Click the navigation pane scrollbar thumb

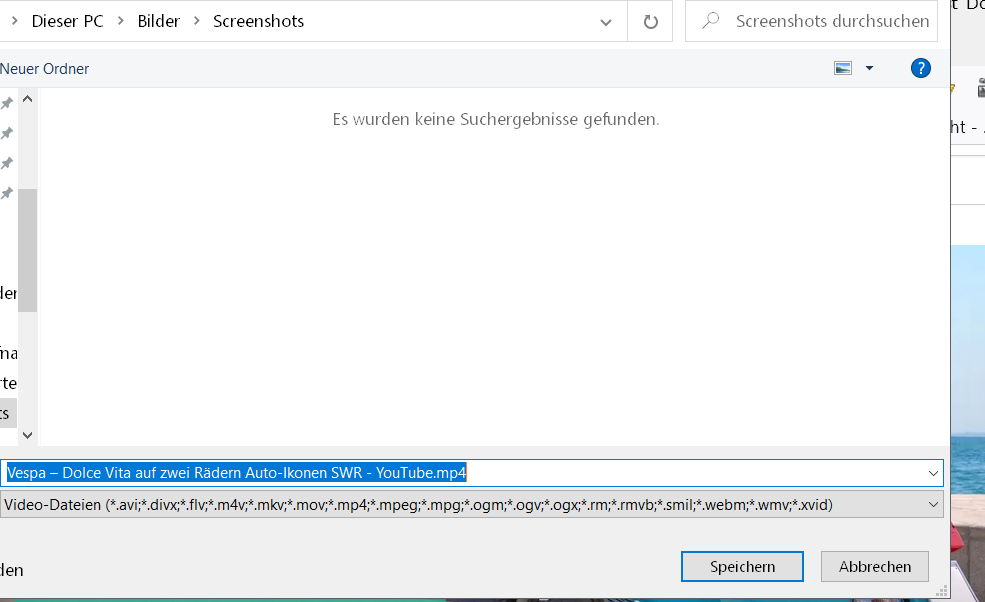click(27, 250)
